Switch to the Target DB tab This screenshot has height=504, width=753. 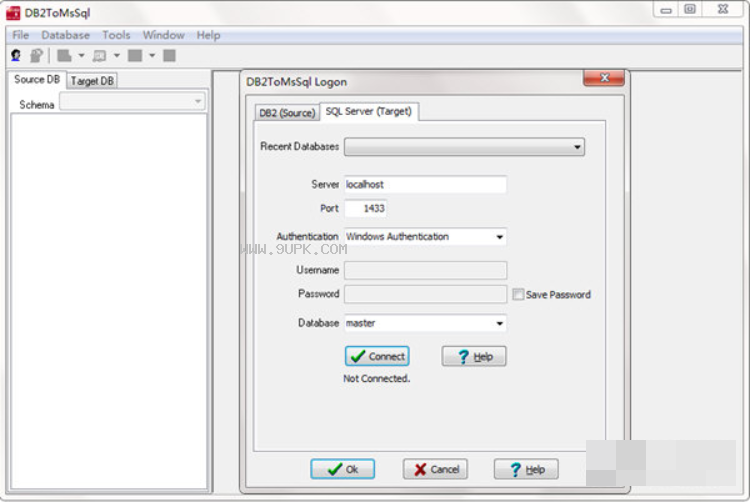[x=92, y=81]
